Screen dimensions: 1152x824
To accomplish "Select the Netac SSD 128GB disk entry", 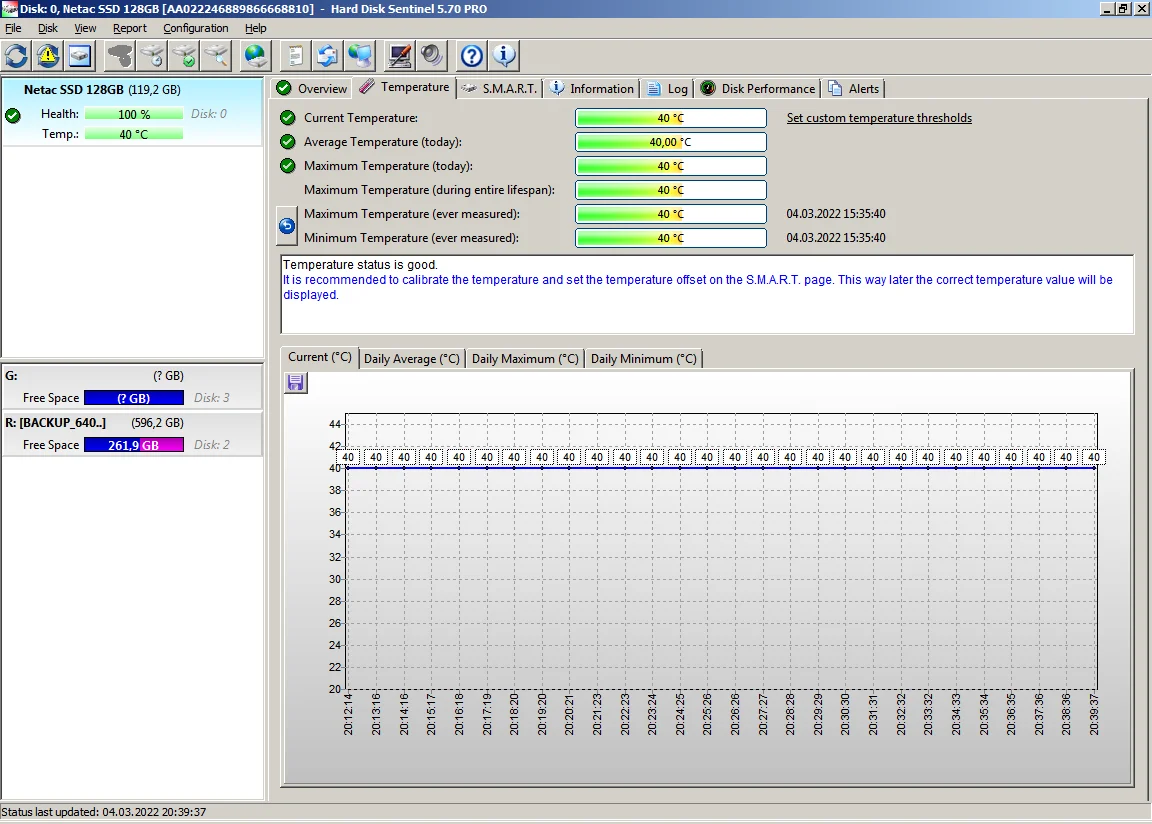I will pyautogui.click(x=101, y=90).
